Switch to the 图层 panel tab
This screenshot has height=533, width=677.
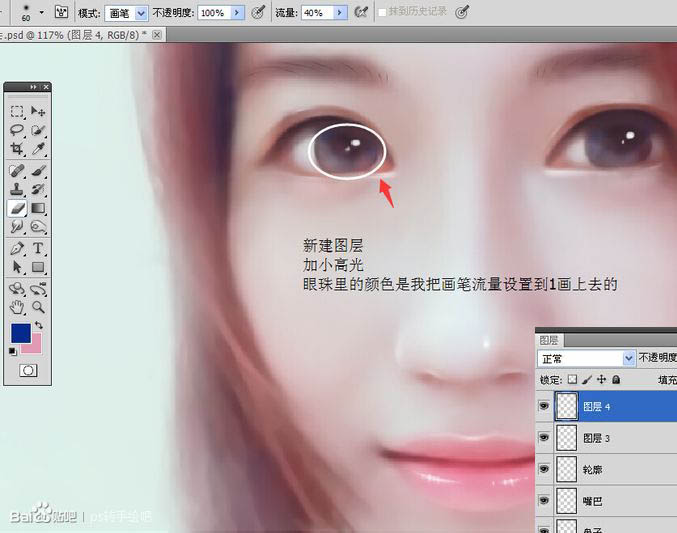click(x=549, y=340)
